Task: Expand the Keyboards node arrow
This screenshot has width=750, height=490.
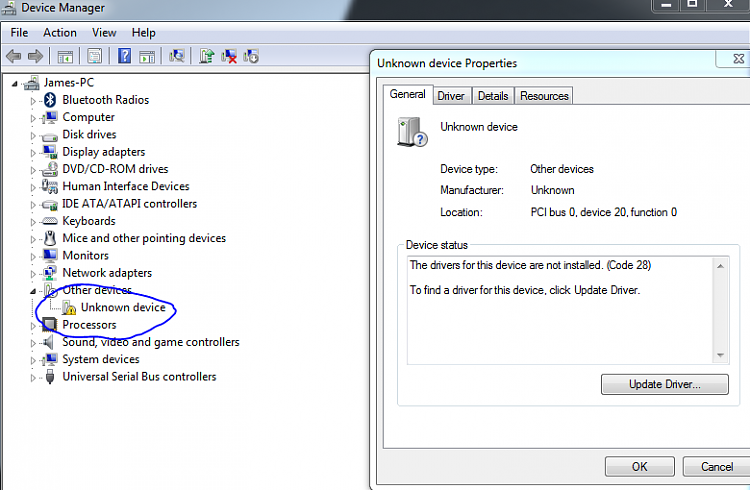Action: point(33,222)
